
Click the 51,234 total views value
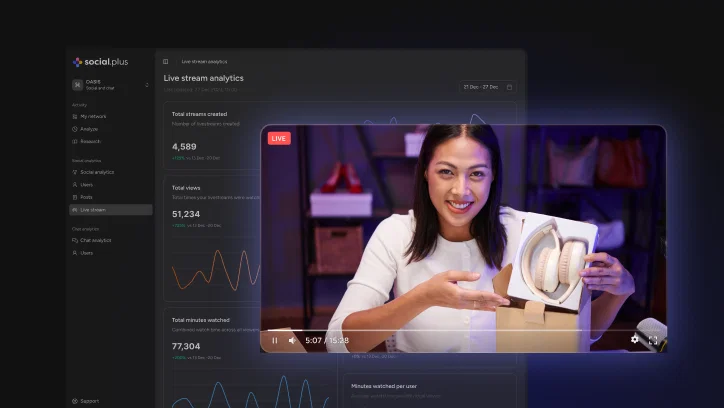pos(186,214)
